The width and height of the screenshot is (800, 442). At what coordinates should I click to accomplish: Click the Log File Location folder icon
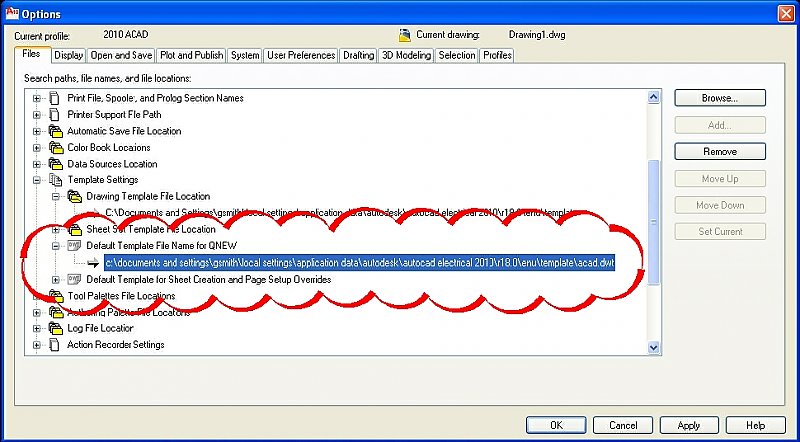[56, 328]
